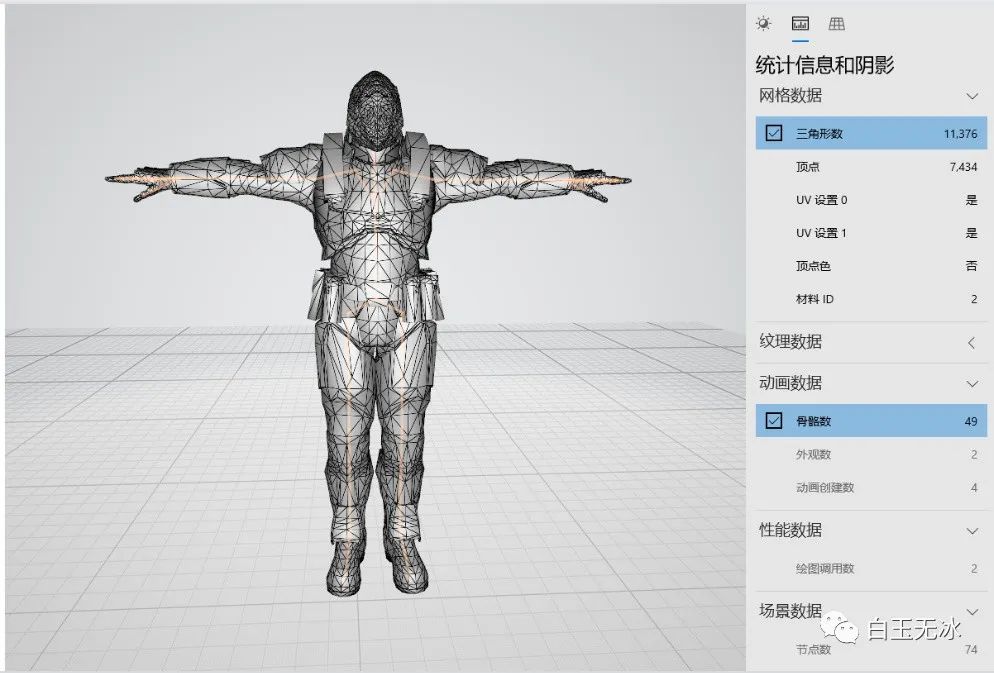Expand the 纹理数据 section

[972, 343]
